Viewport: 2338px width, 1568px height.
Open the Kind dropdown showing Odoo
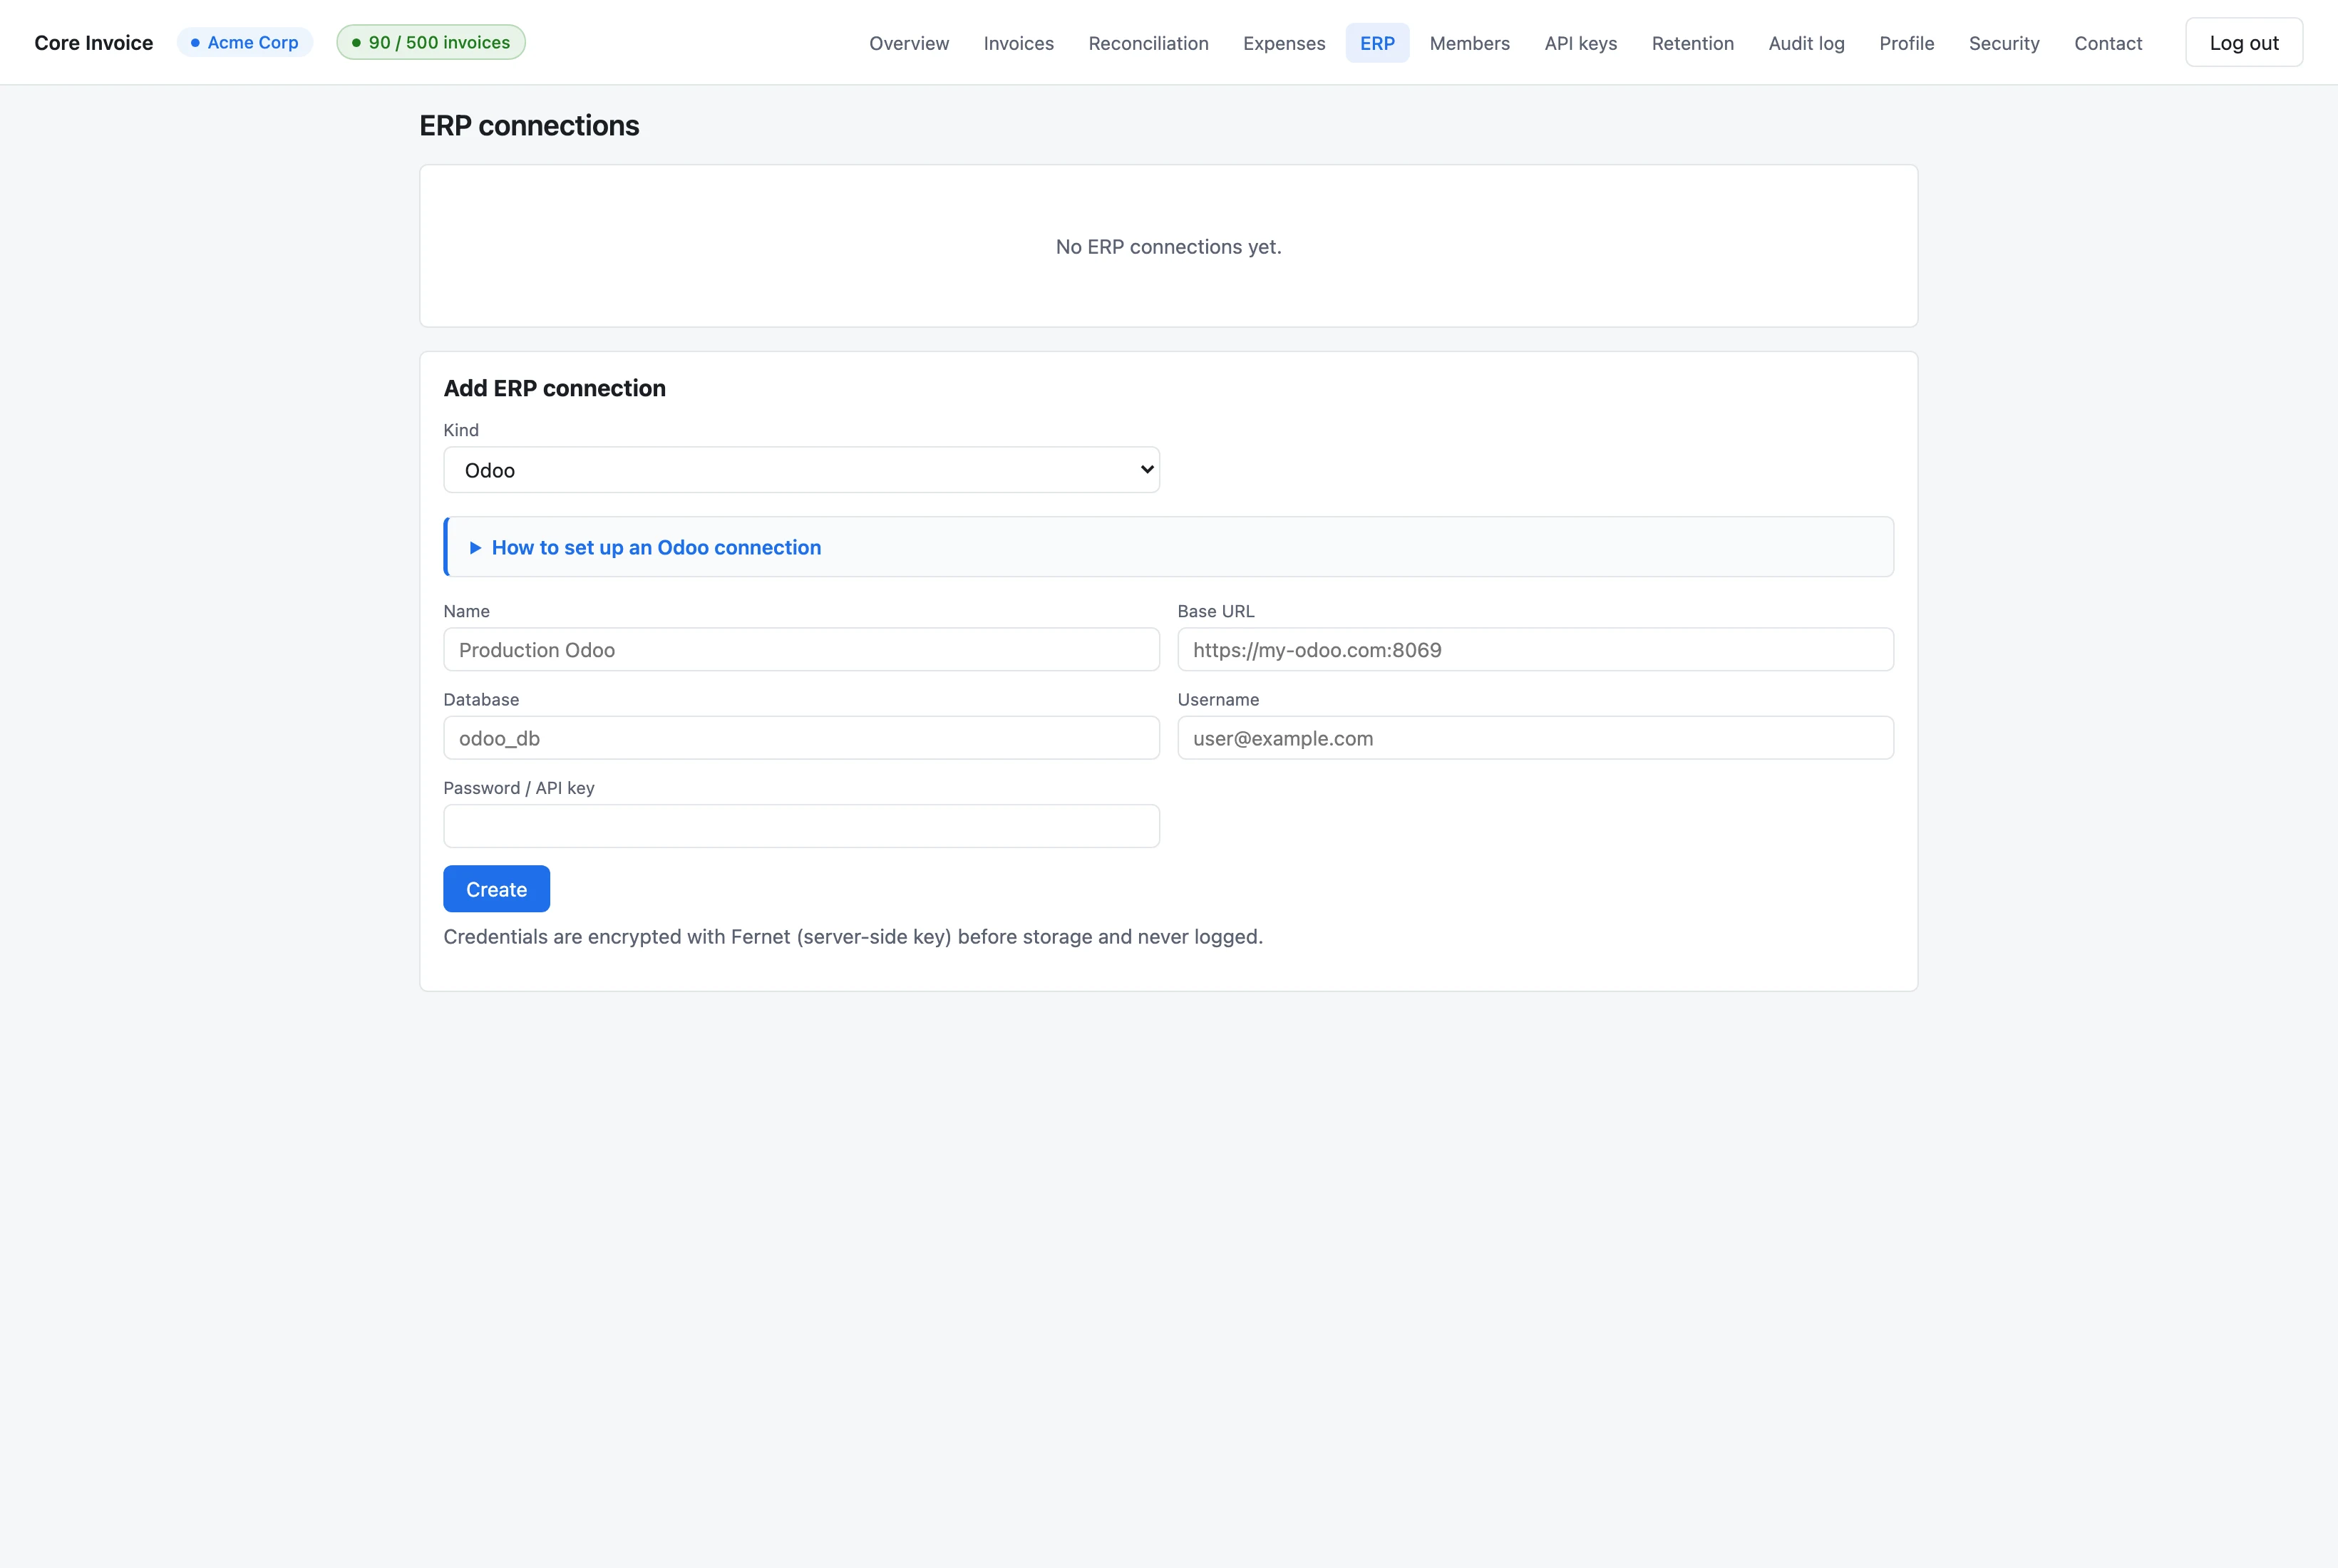(801, 470)
